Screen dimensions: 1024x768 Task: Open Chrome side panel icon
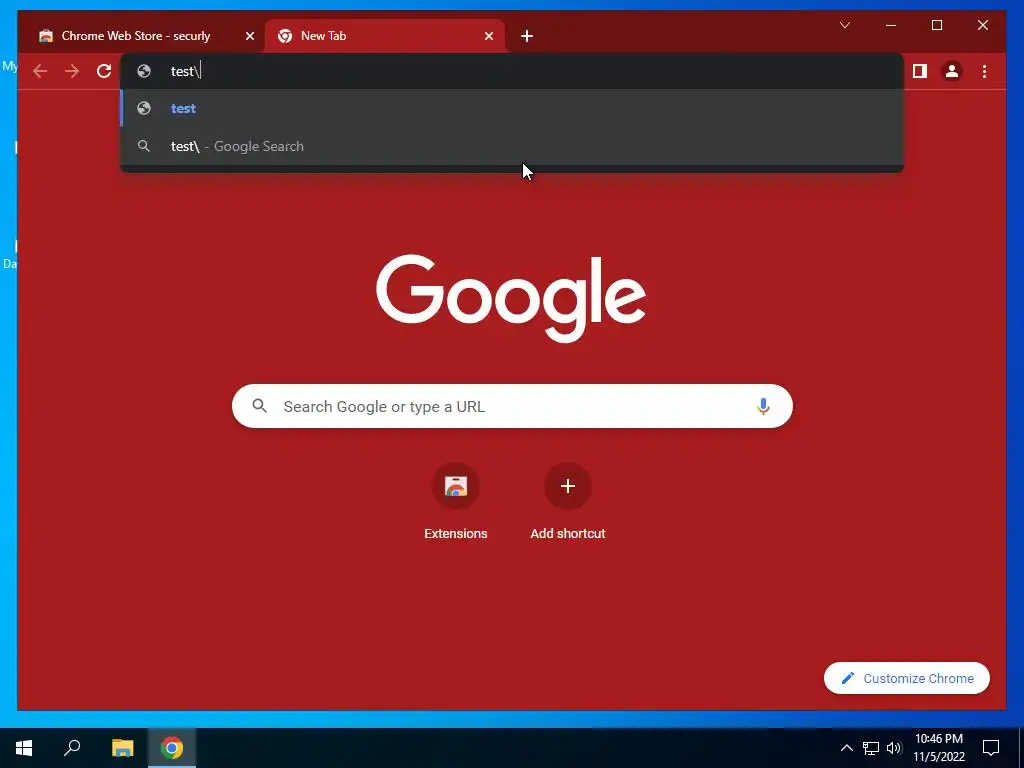920,71
